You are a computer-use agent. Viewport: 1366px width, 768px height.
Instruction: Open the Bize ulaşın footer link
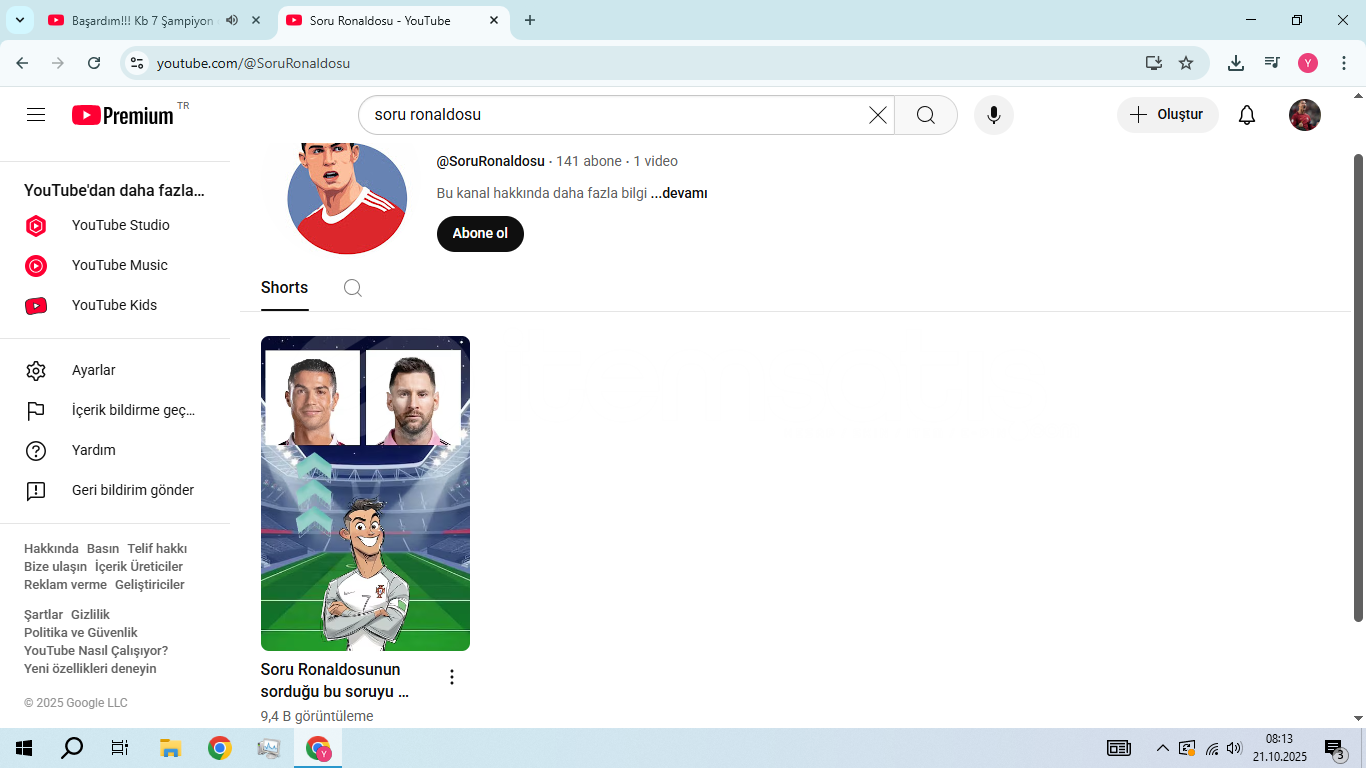click(55, 567)
